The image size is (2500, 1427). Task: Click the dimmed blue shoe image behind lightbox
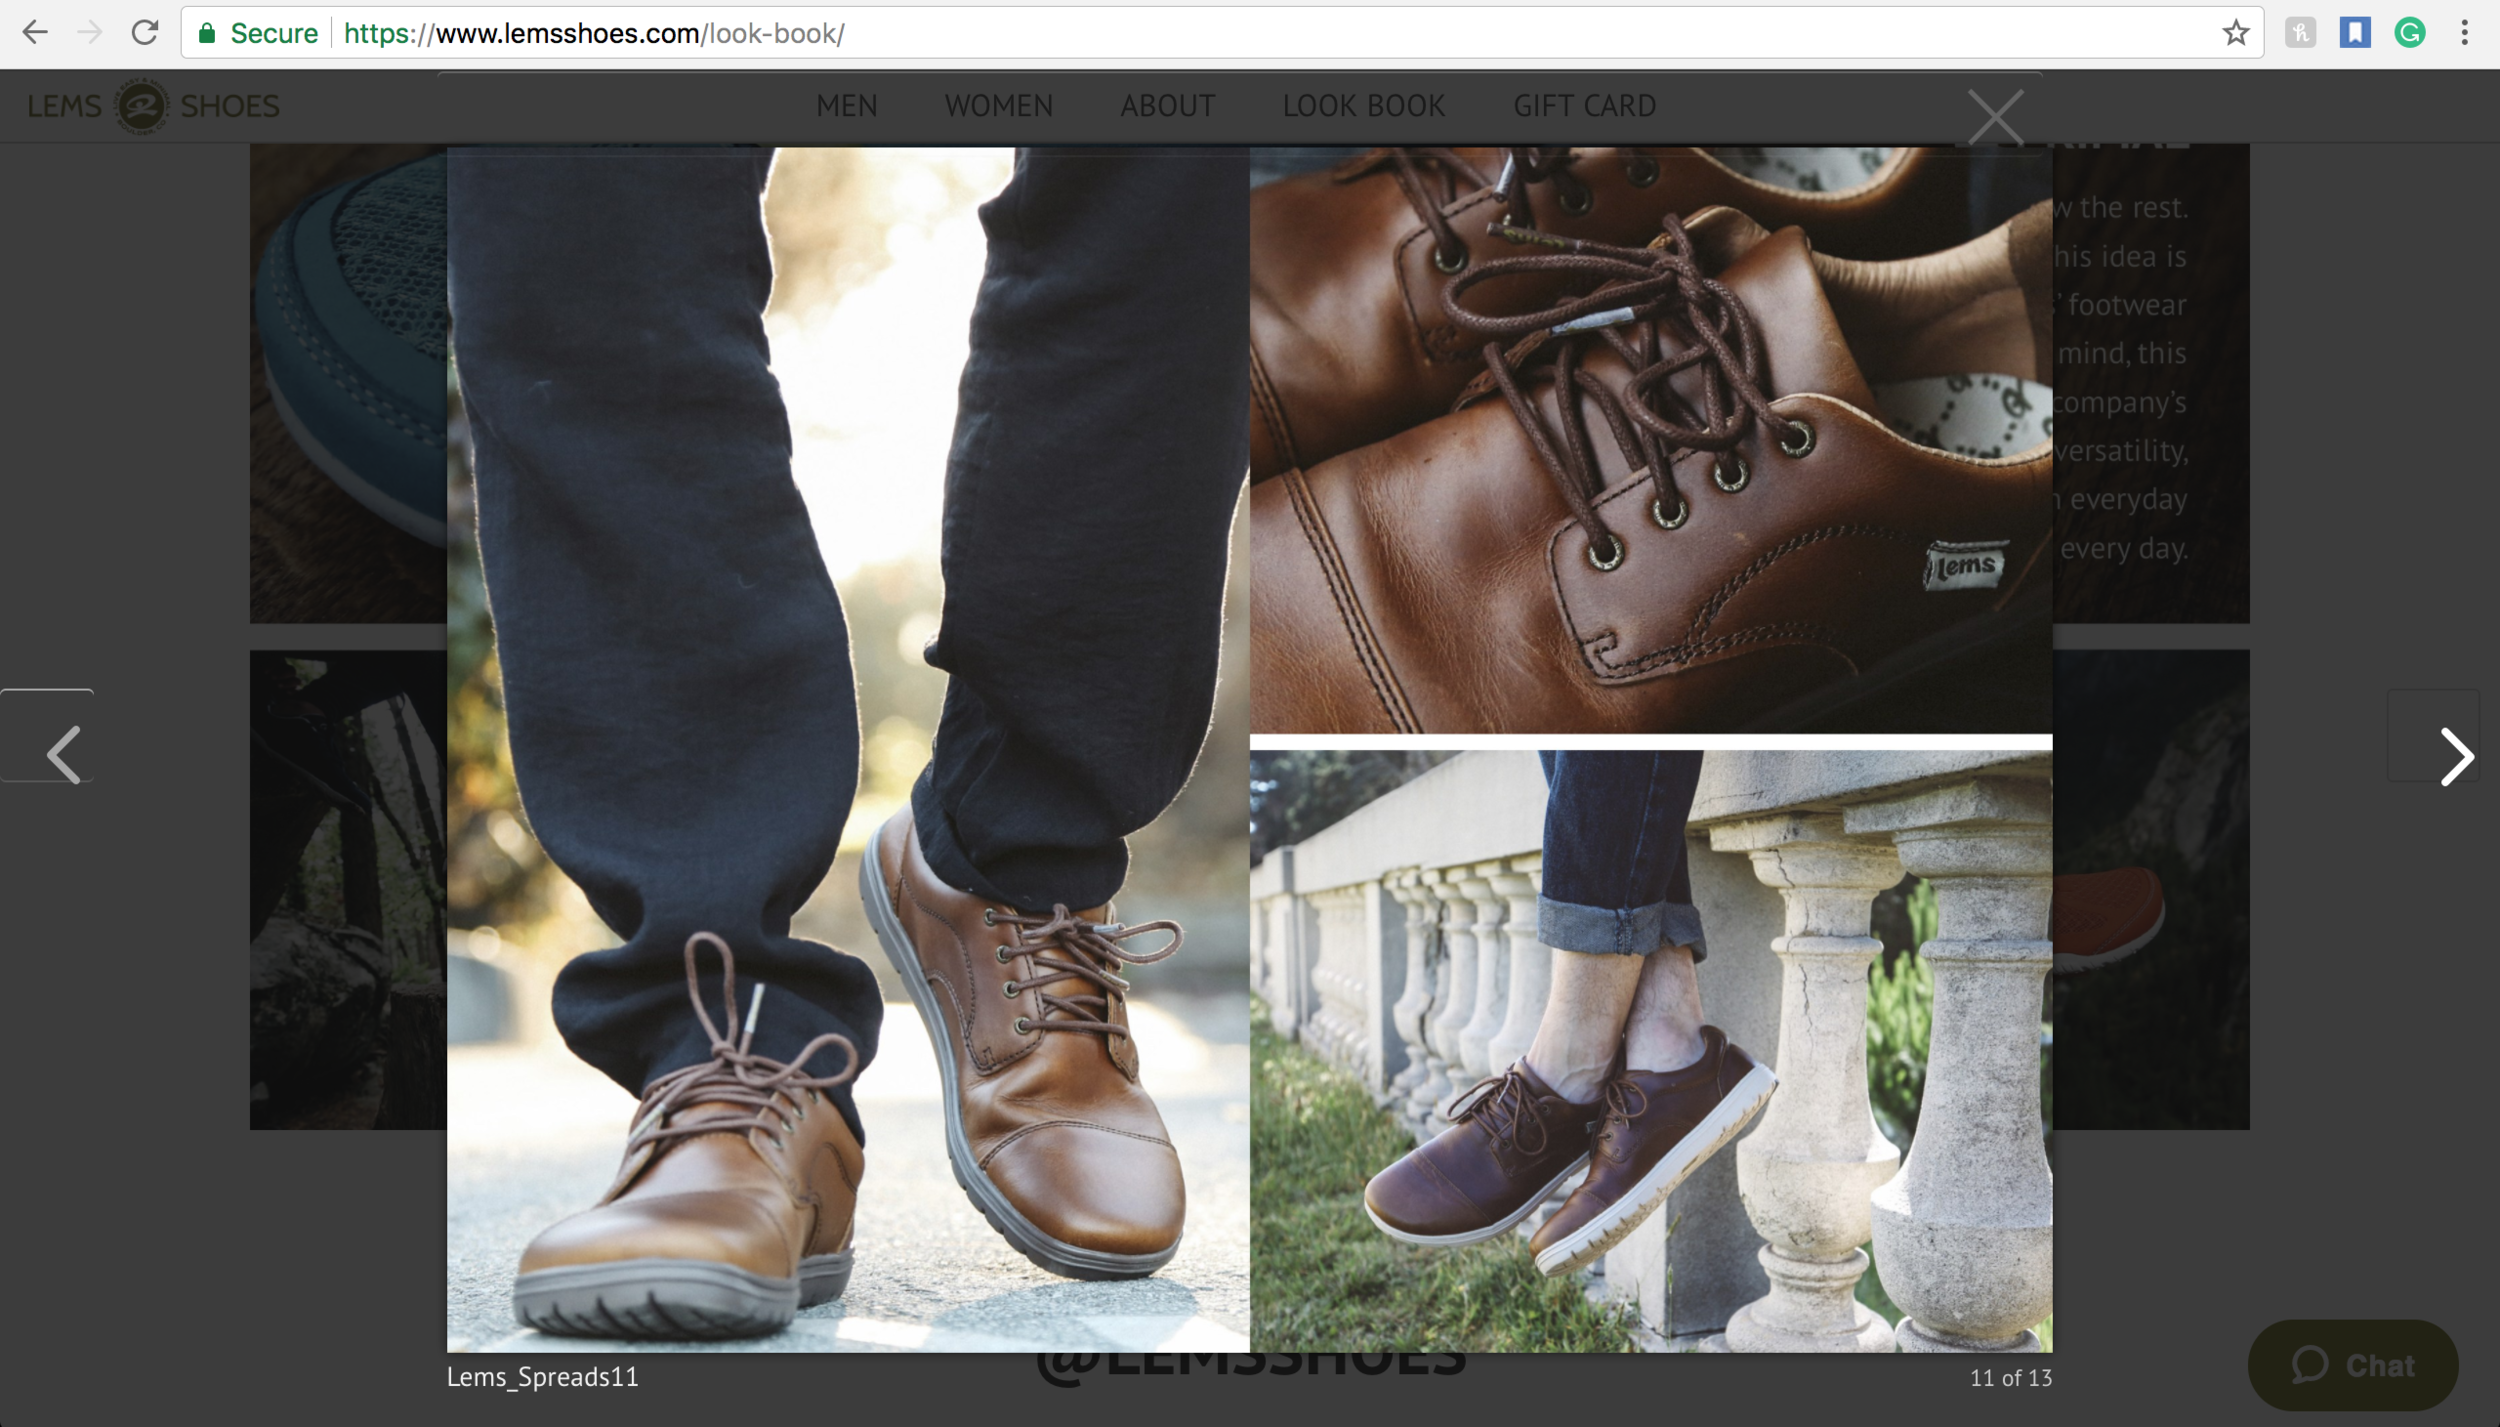tap(348, 384)
